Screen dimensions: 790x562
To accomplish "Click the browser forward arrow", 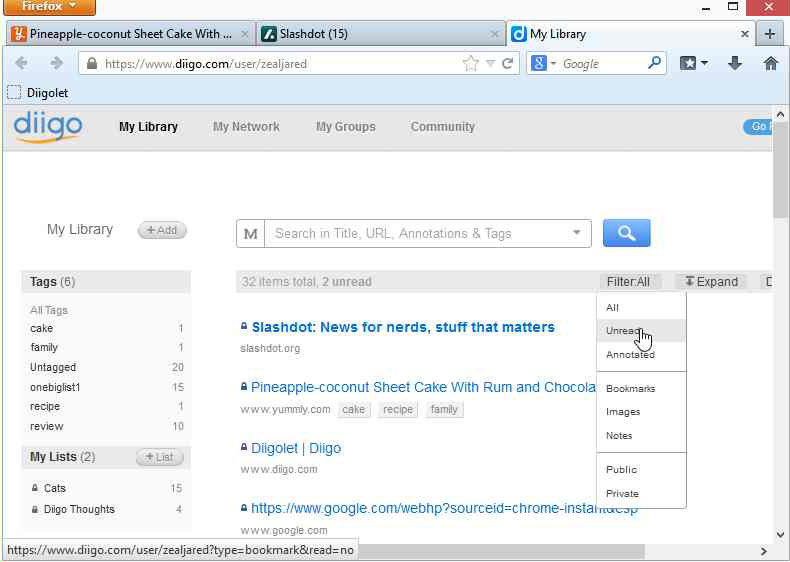I will coord(56,64).
